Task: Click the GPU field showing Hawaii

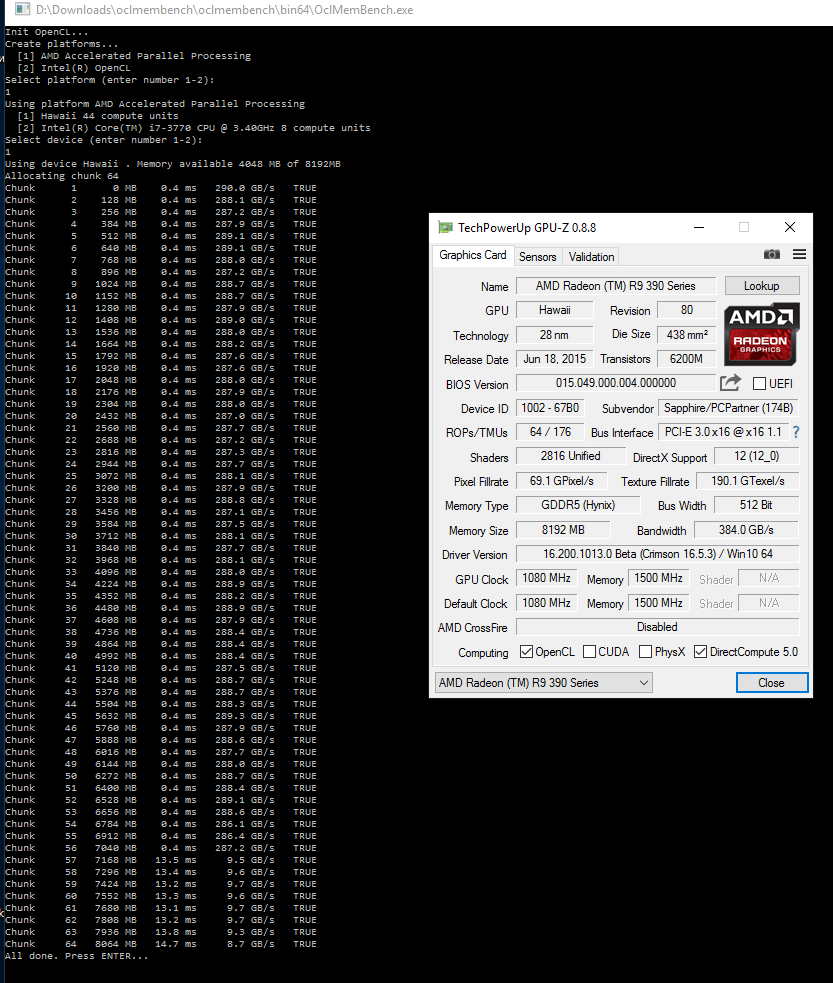Action: click(x=554, y=310)
